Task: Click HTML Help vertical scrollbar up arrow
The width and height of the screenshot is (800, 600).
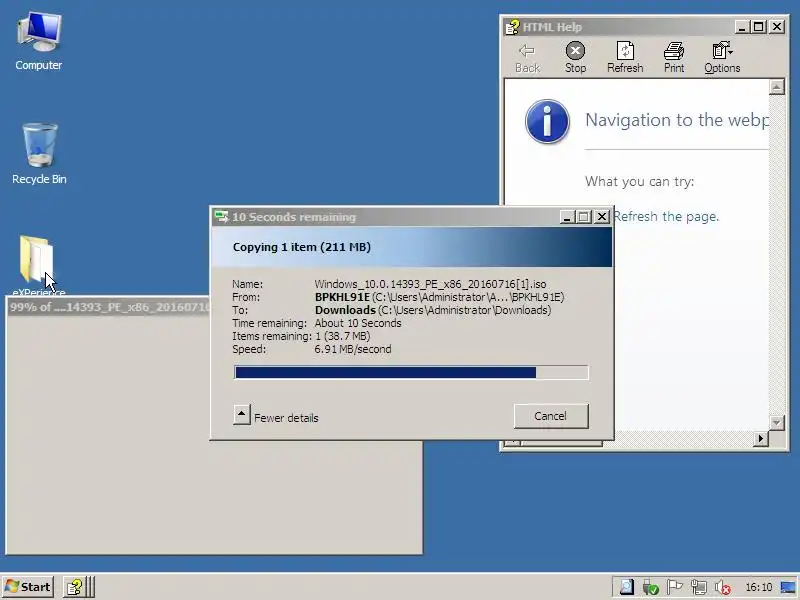Action: [776, 87]
